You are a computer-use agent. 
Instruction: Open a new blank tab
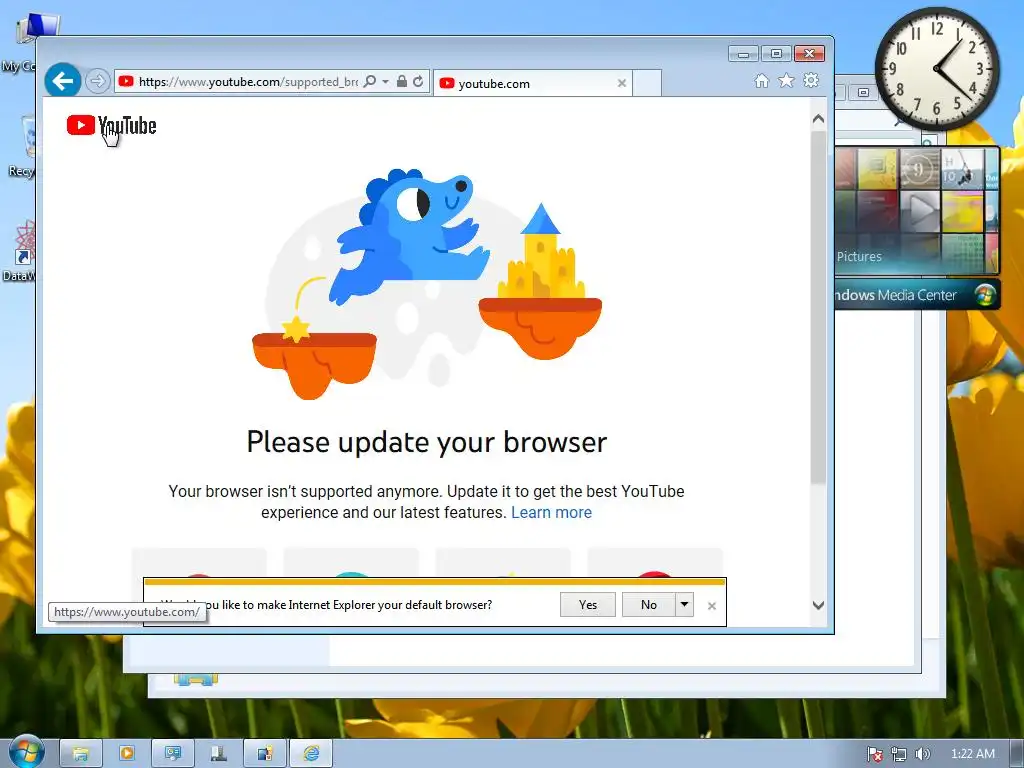tap(647, 84)
